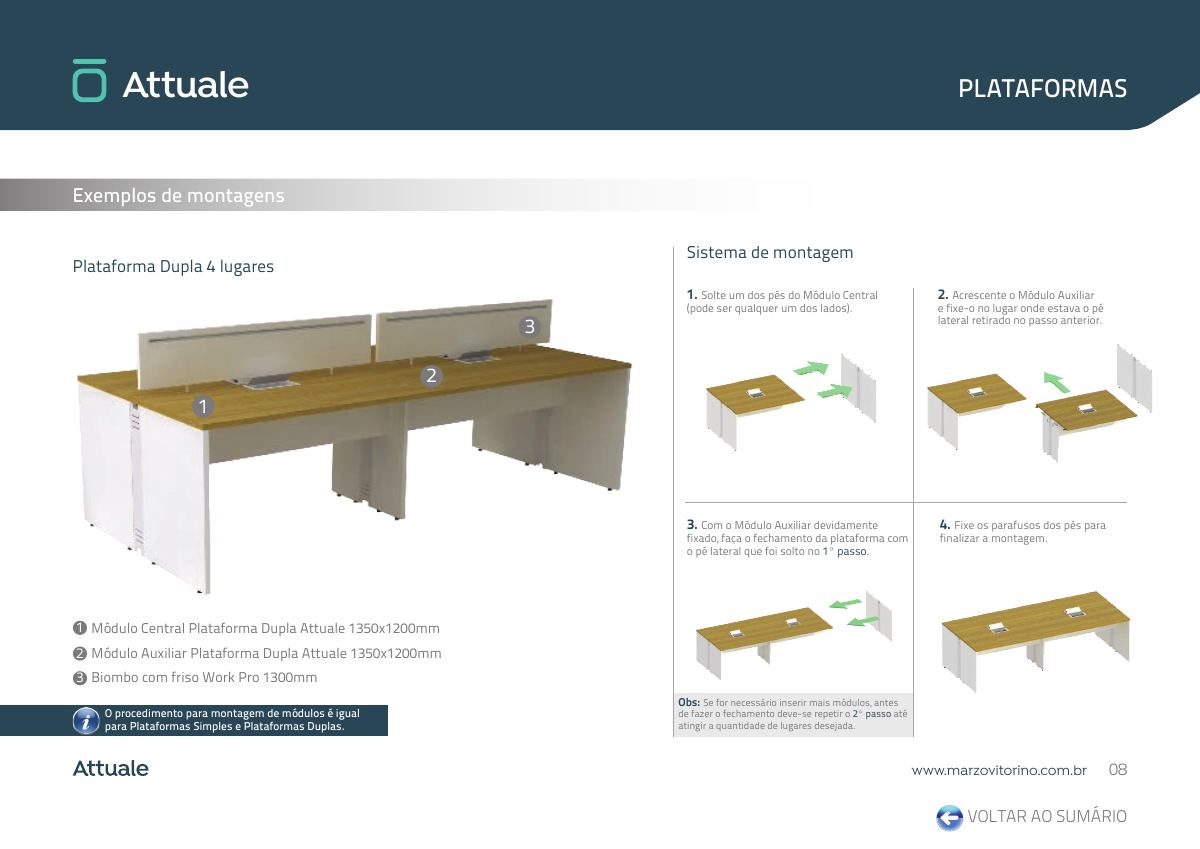The height and width of the screenshot is (849, 1200).
Task: Click step 3 text Com o Módulo Auxiliar devidamente
Action: click(x=797, y=538)
